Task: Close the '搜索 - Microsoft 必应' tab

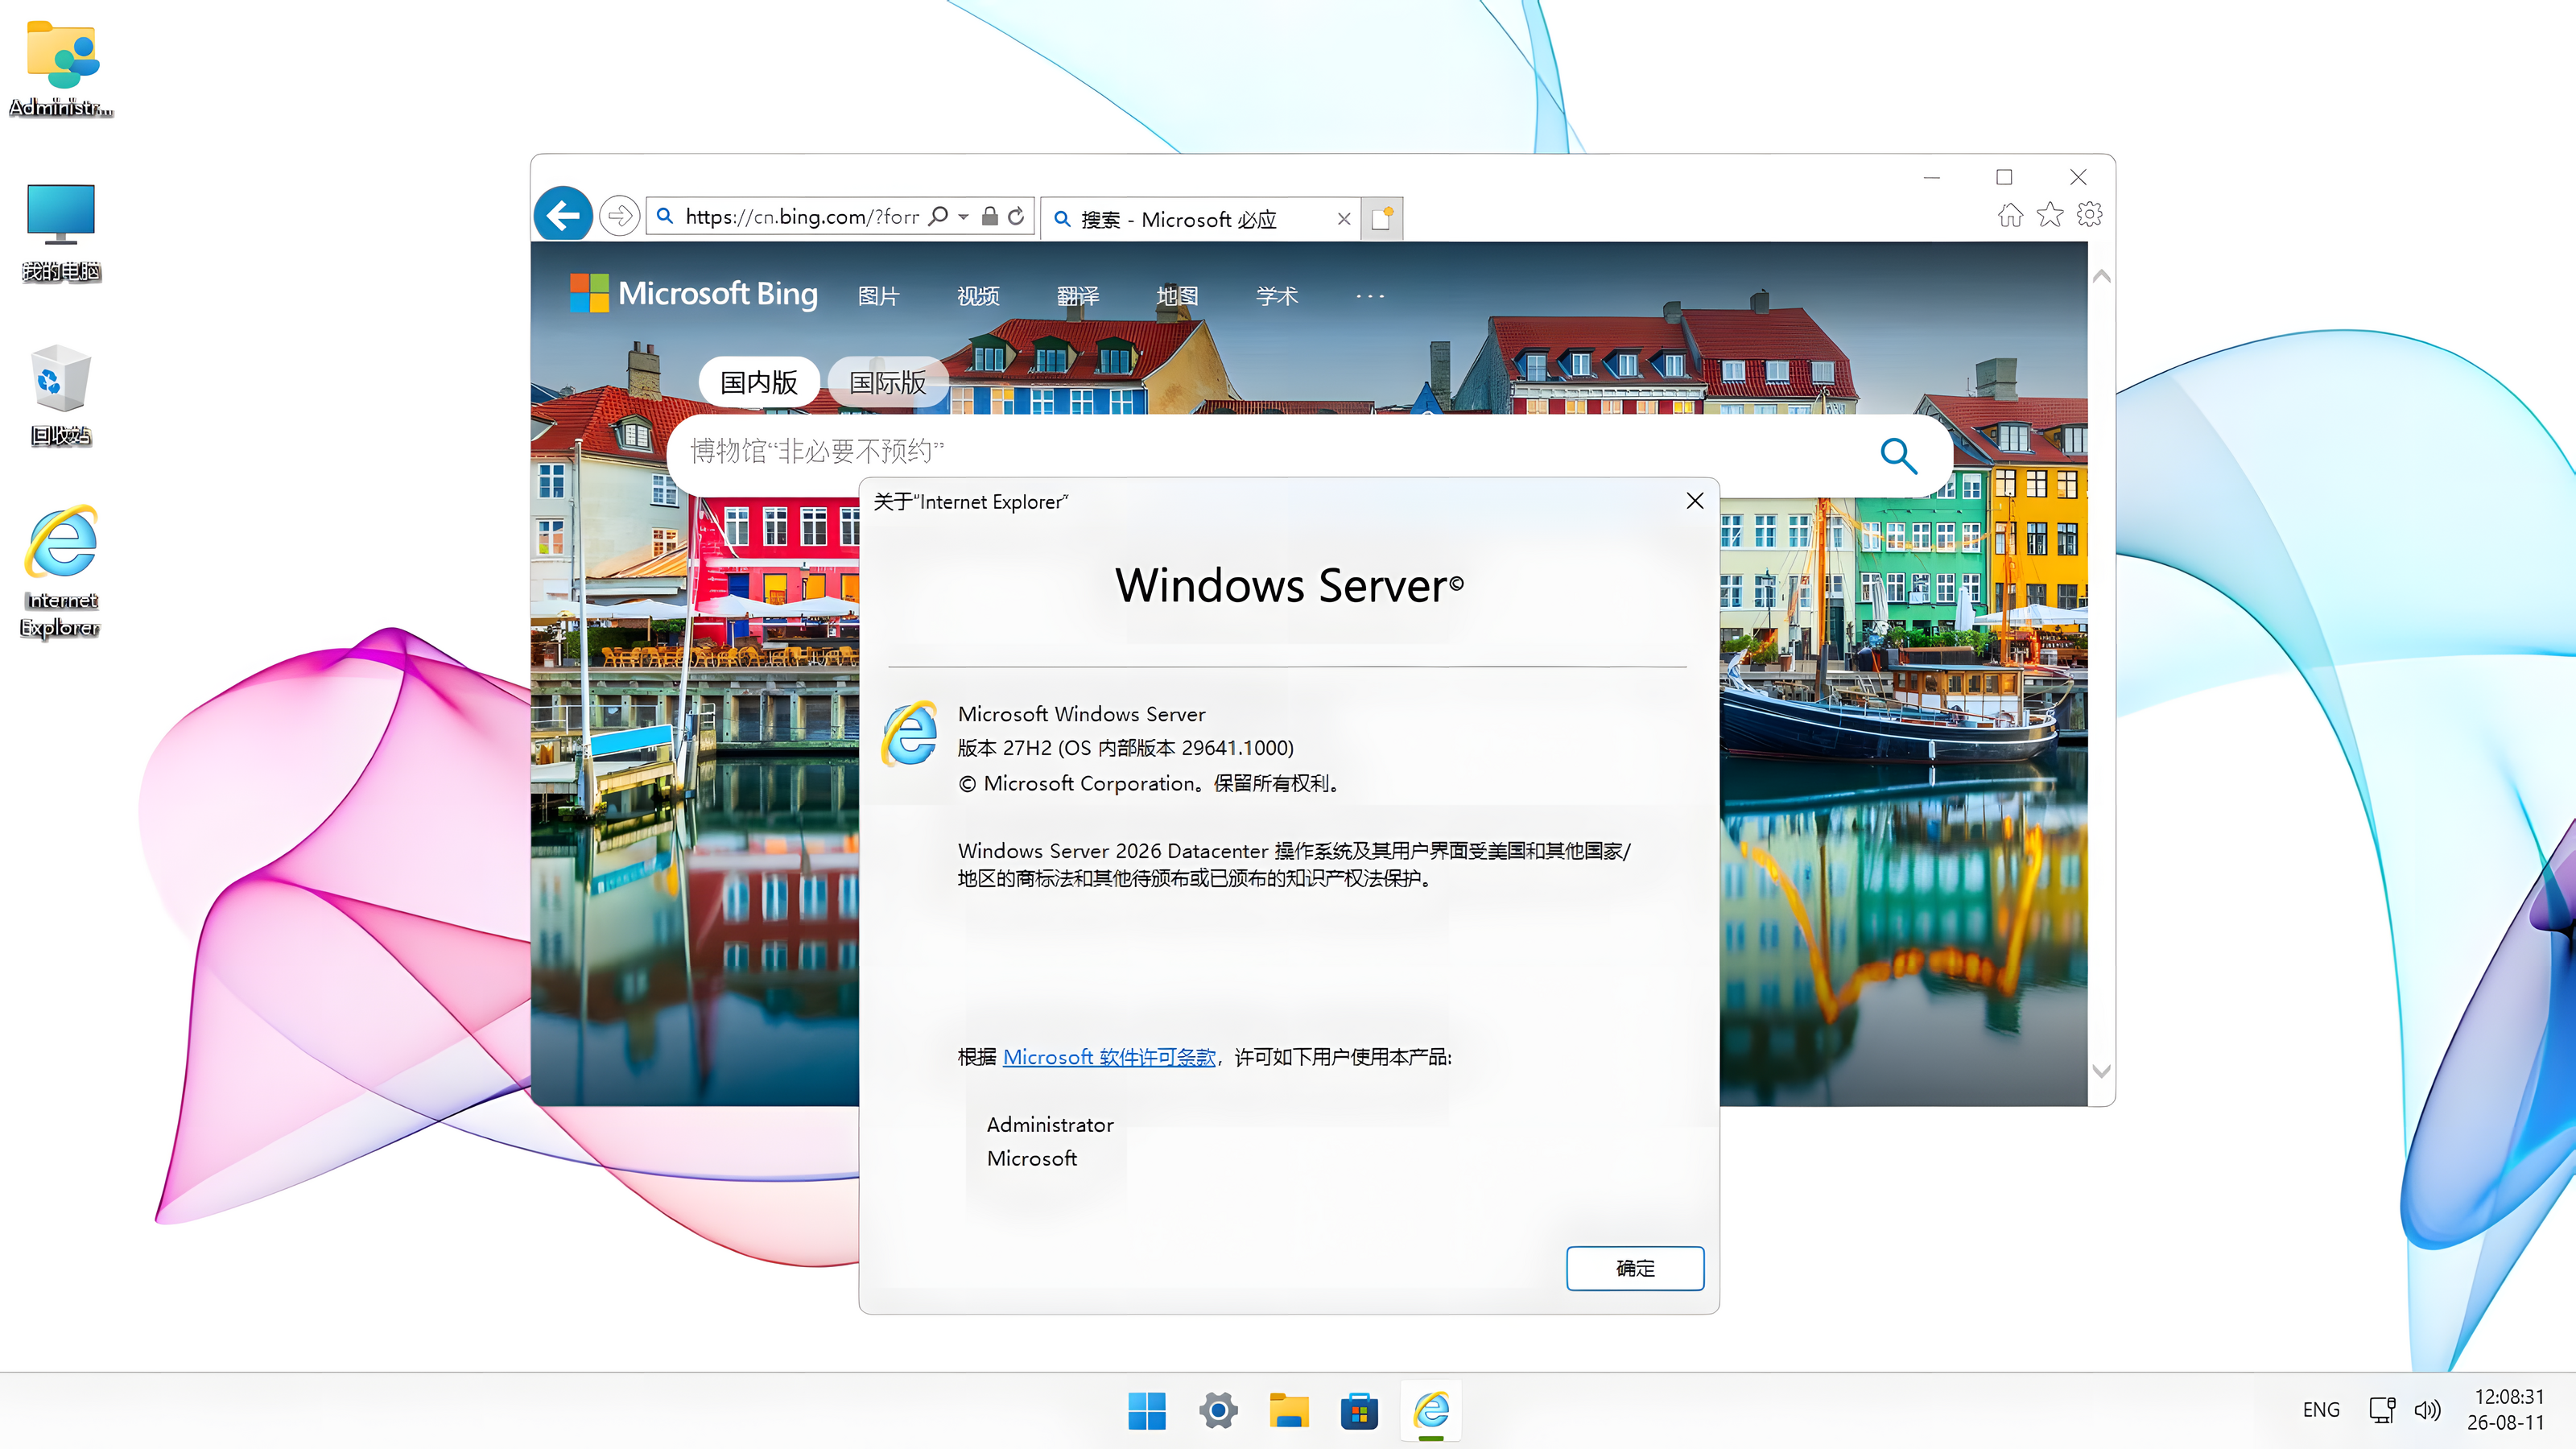Action: 1344,219
